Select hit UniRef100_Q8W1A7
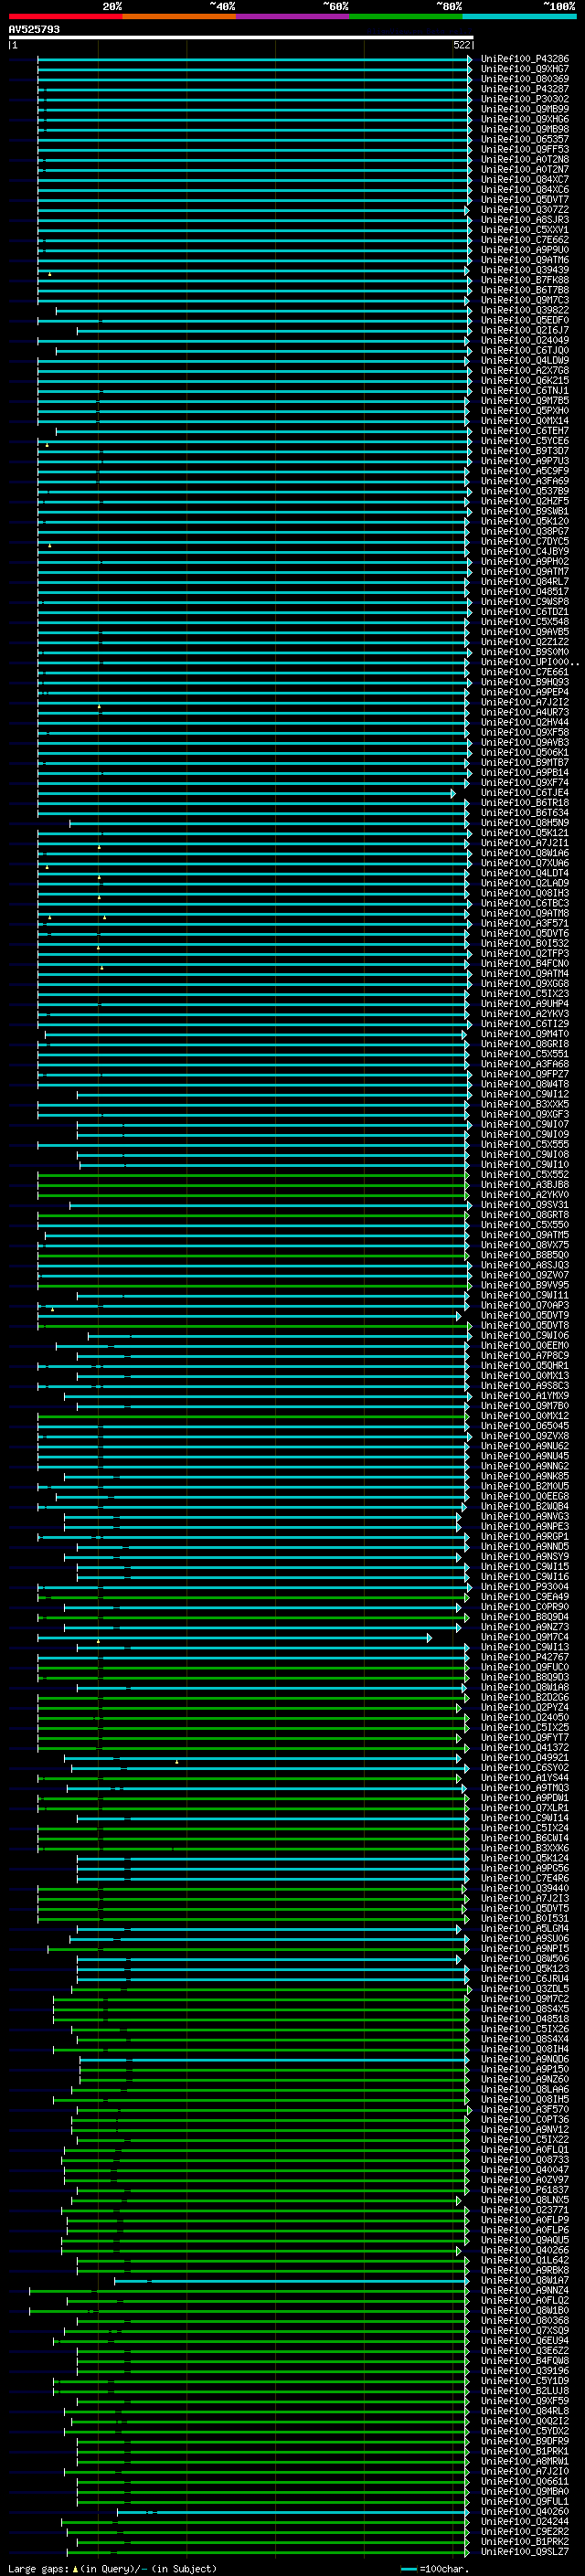 click(524, 2281)
